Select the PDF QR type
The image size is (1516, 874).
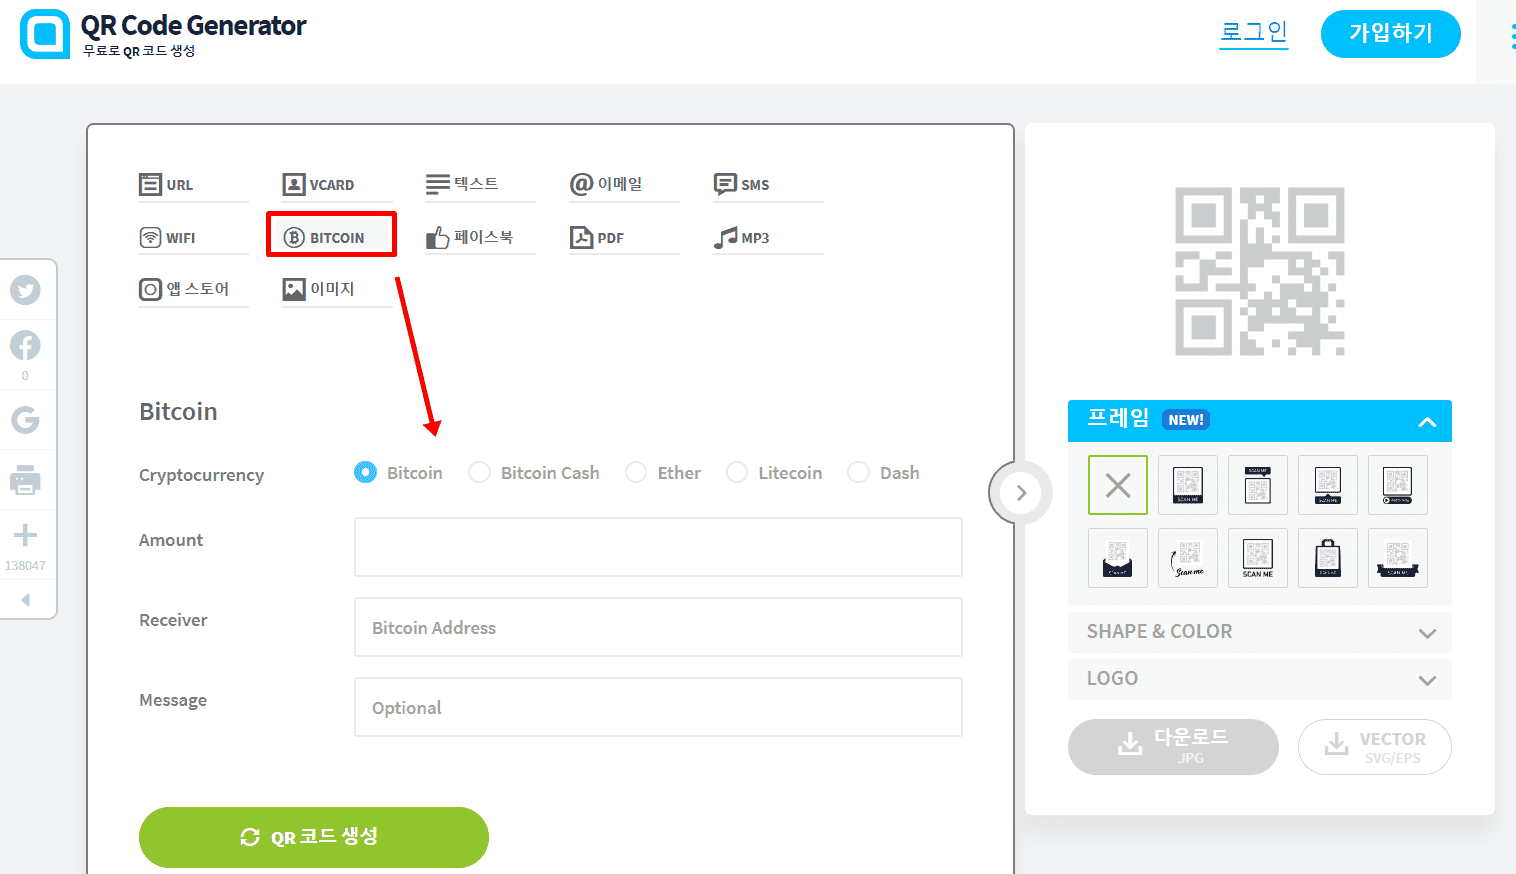[624, 238]
